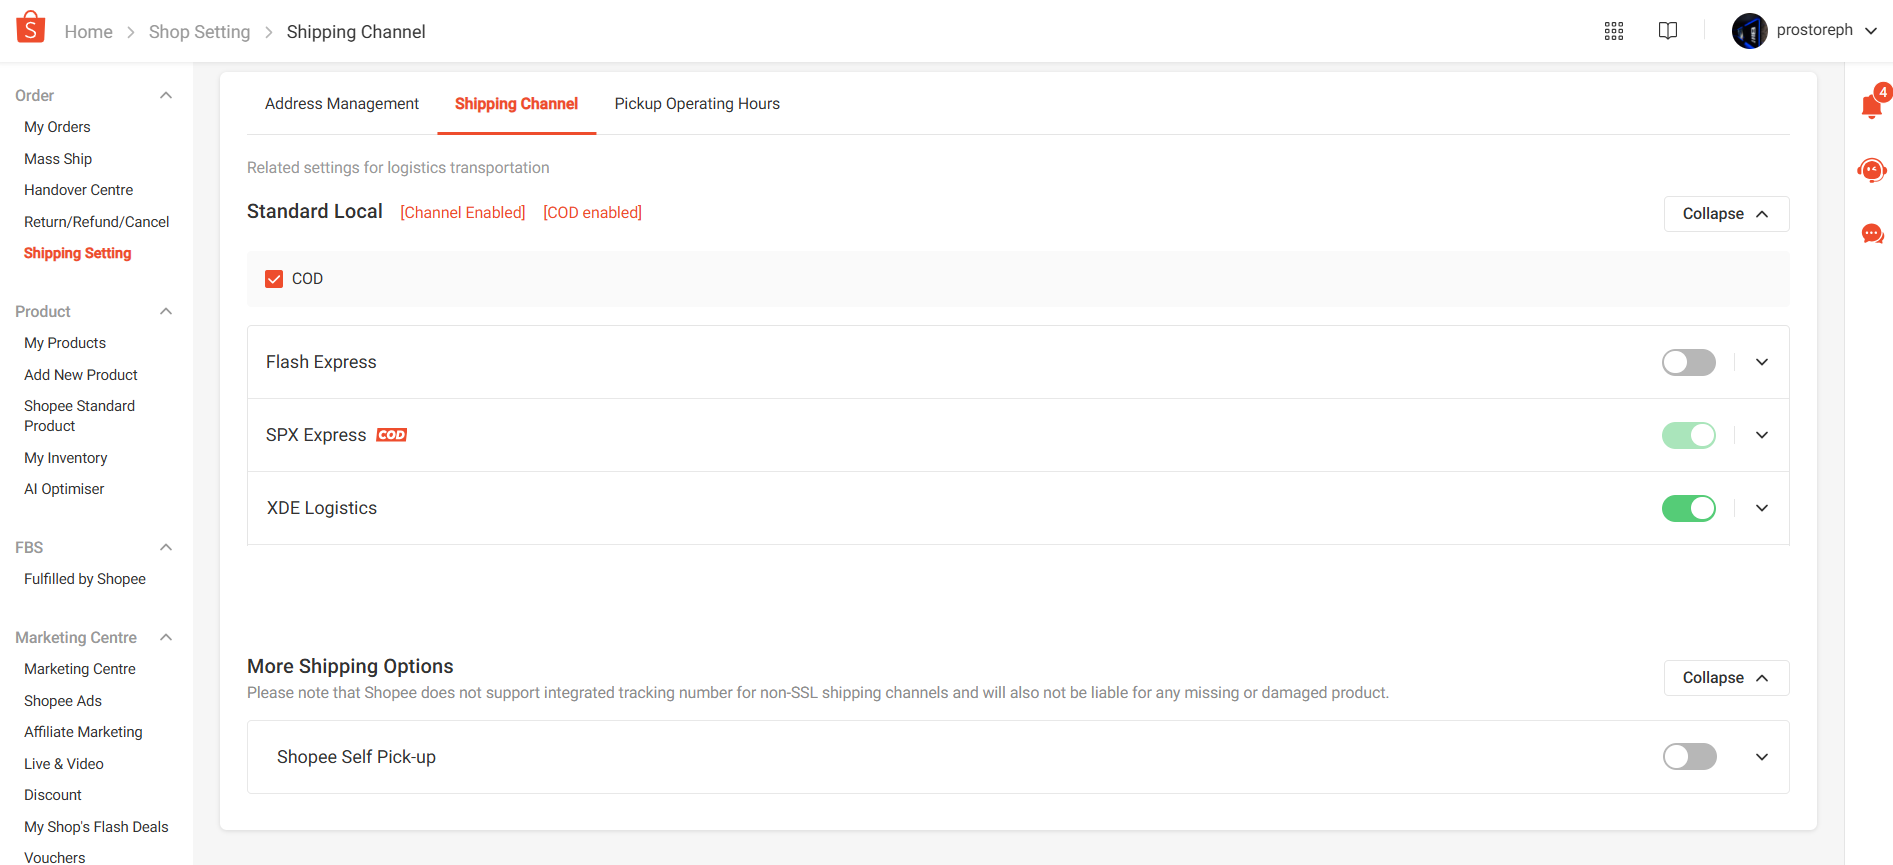Collapse the Marketing Centre sidebar section
Screen dimensions: 1893x865
pos(166,638)
